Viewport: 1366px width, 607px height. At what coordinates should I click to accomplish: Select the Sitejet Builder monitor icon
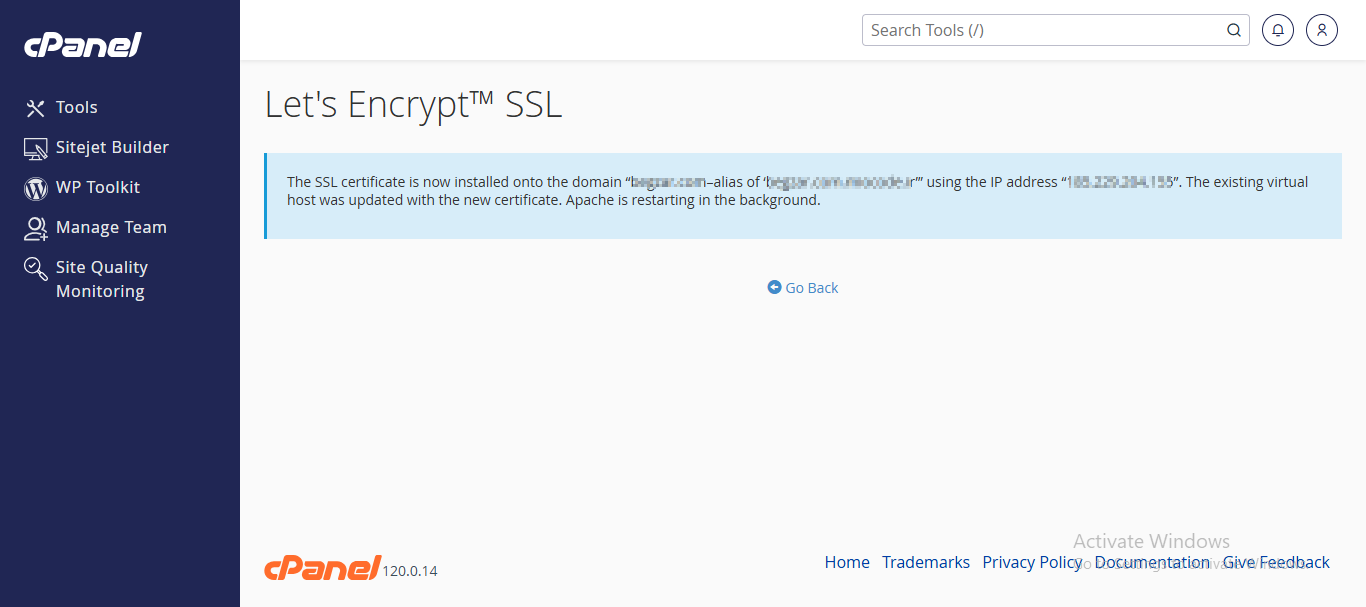click(36, 148)
